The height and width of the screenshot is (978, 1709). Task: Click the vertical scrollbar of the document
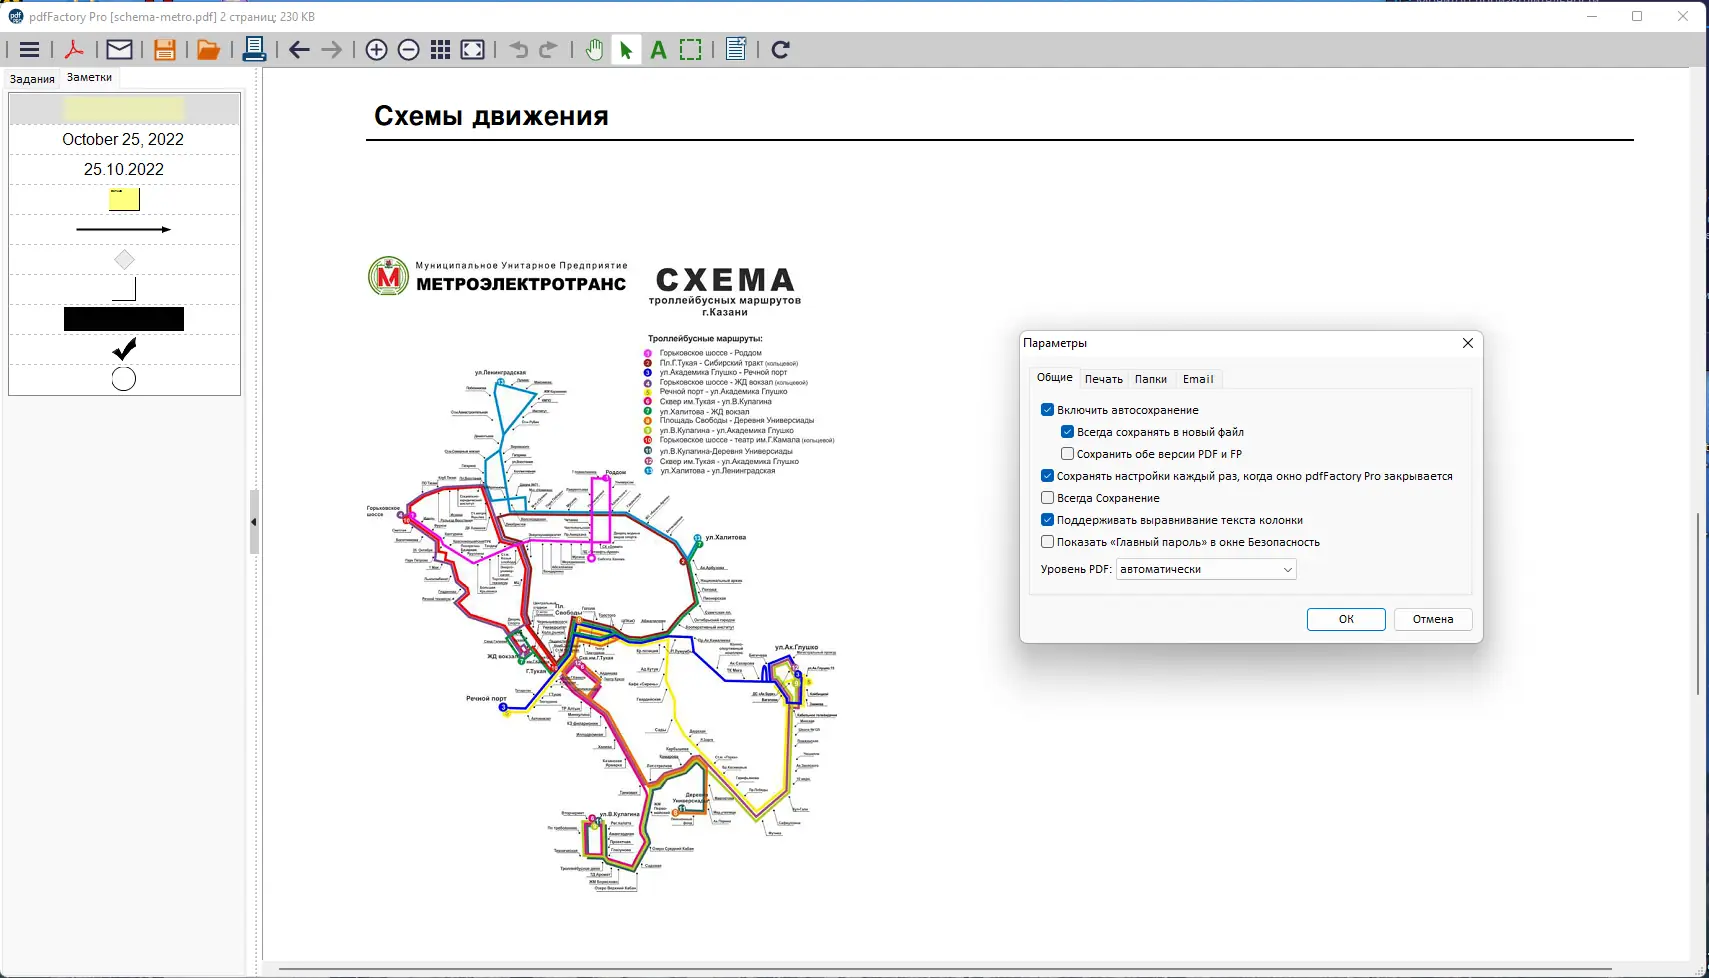(1698, 604)
